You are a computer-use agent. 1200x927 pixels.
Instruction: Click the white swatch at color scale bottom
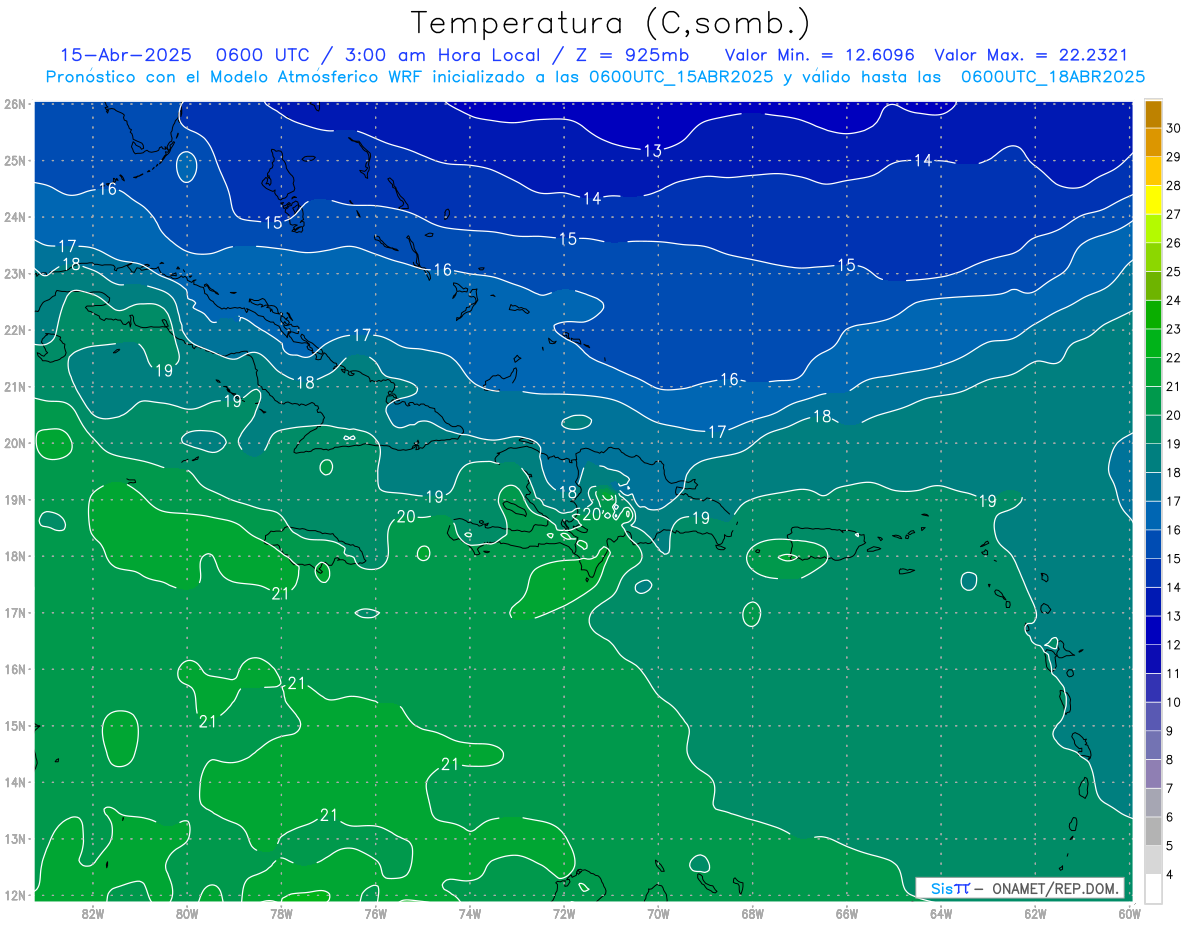click(x=1153, y=888)
